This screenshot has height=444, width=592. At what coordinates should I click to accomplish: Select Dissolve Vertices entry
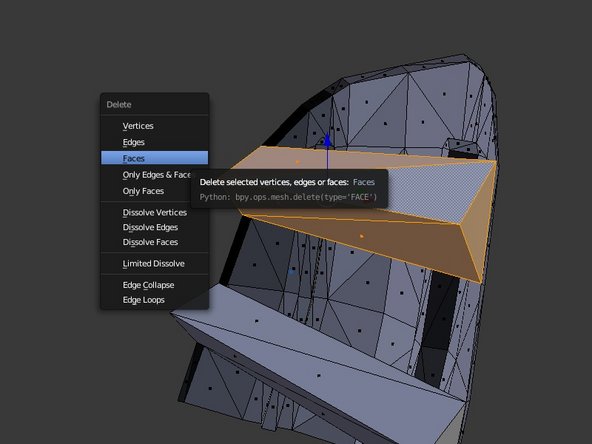click(154, 213)
